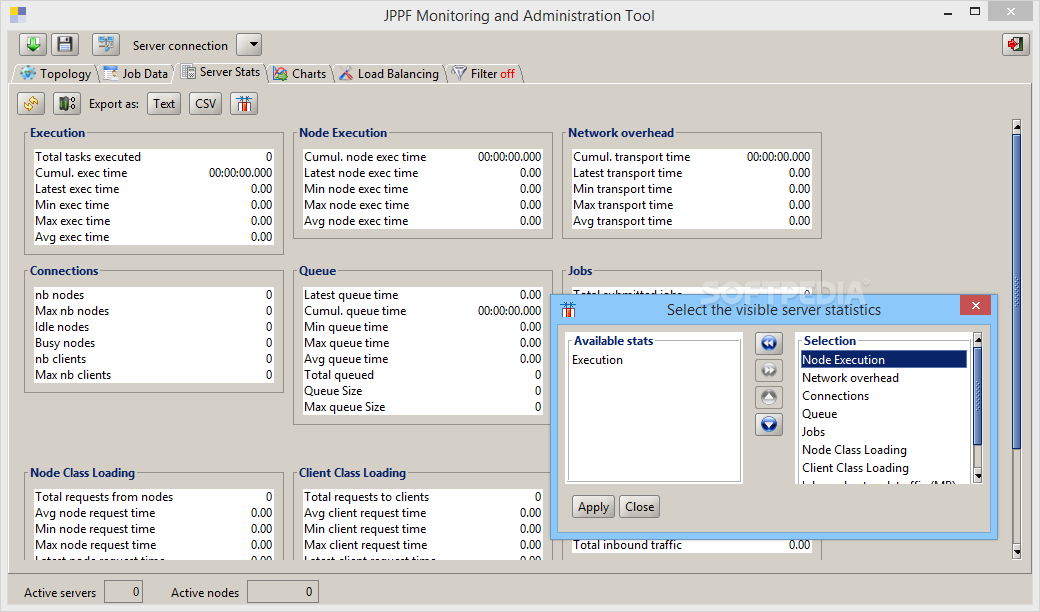Click the Total requests to clients row

point(422,497)
